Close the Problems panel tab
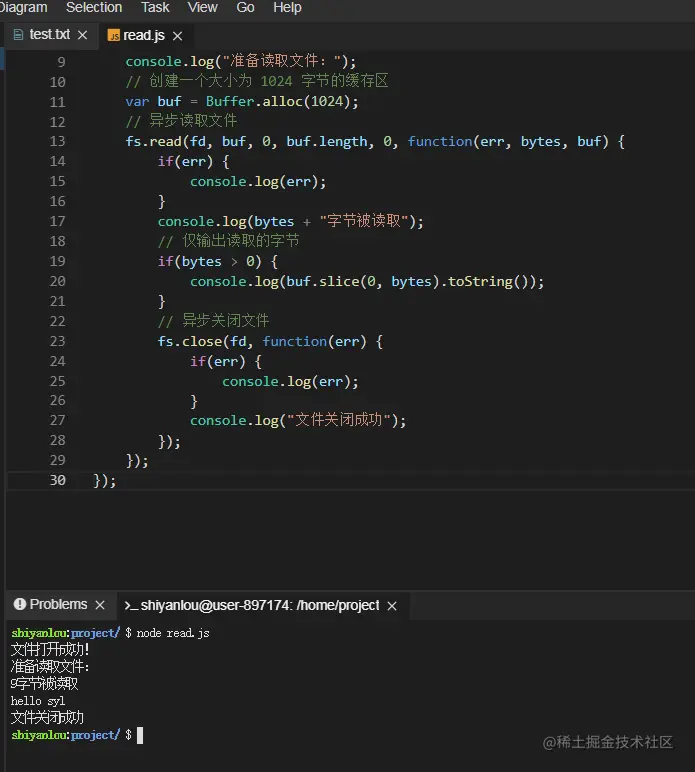This screenshot has height=772, width=695. coord(100,605)
